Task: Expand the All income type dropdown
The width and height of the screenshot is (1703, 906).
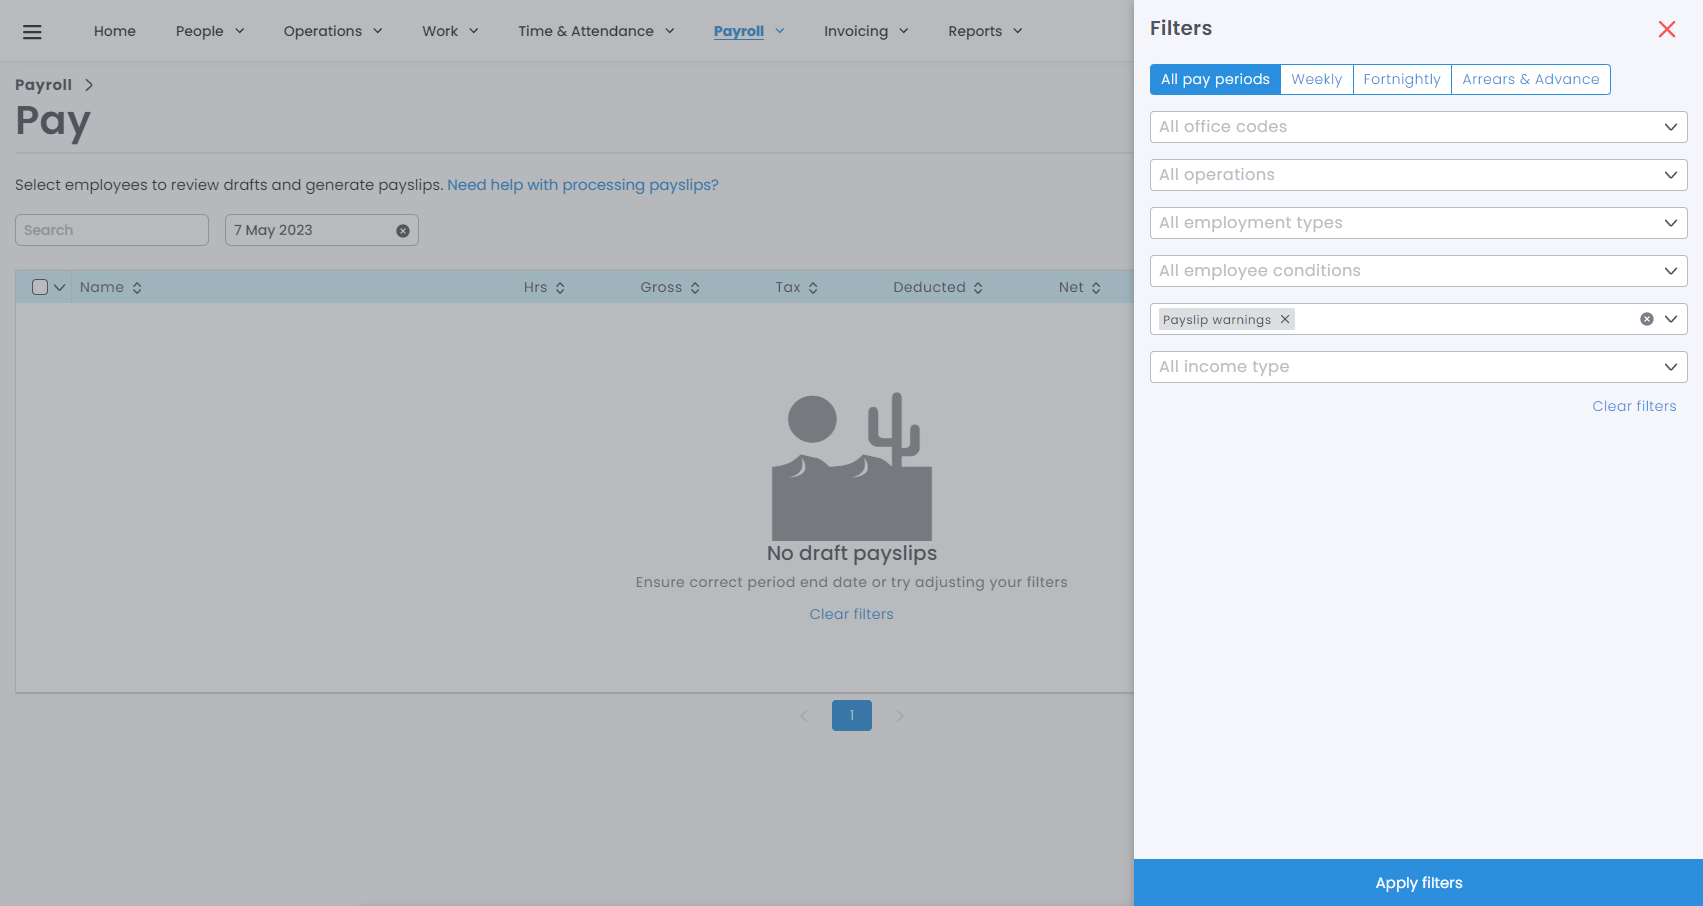Action: 1418,367
